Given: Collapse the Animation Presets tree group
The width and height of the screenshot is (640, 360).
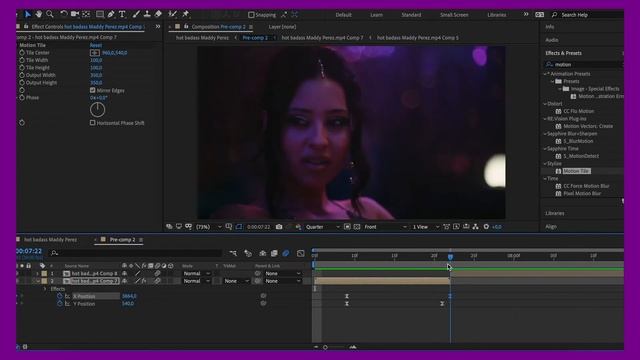Looking at the screenshot, I should (x=545, y=74).
